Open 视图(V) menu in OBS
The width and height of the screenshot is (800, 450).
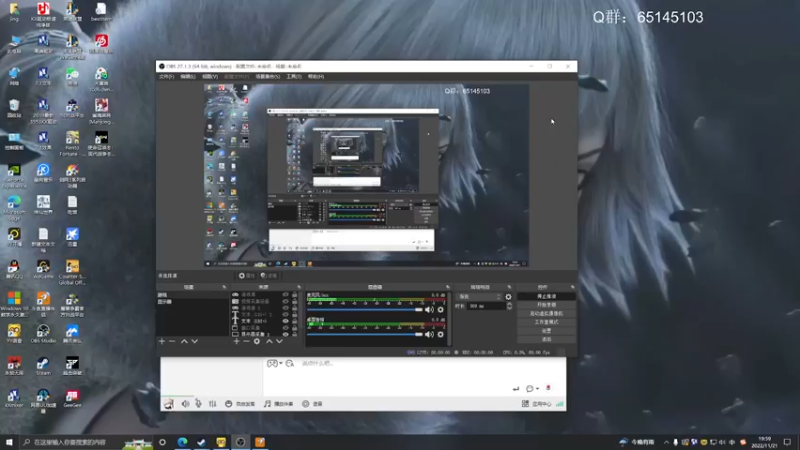point(210,77)
